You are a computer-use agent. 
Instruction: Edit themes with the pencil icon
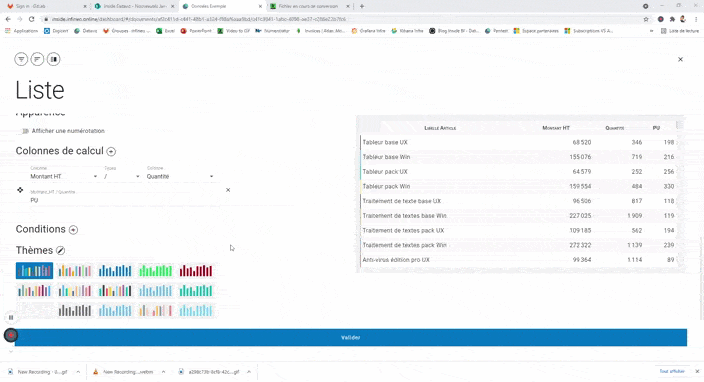pyautogui.click(x=61, y=250)
